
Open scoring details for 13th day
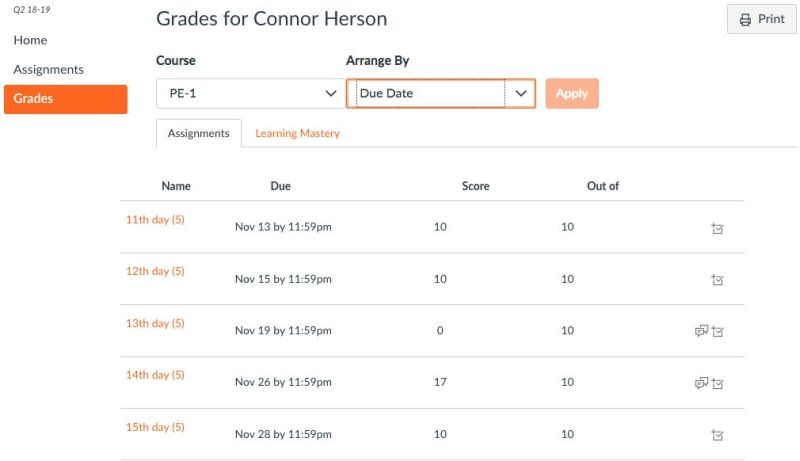(718, 331)
